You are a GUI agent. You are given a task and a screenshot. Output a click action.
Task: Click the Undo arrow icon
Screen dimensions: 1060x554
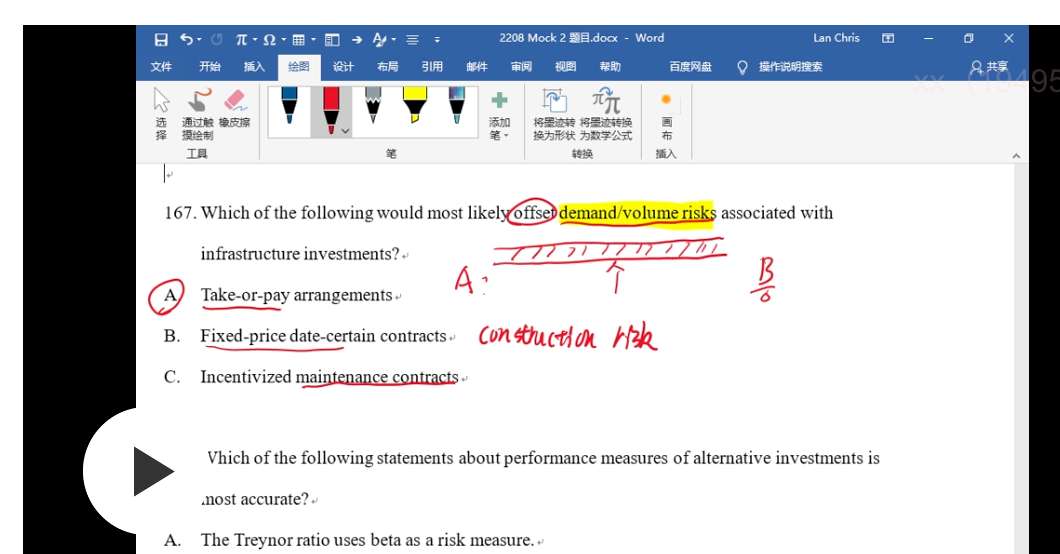[x=187, y=39]
